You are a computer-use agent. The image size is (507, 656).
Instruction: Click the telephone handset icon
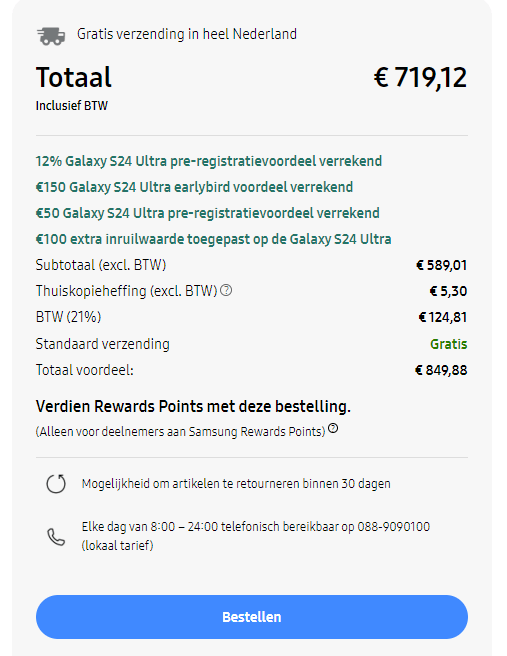click(56, 537)
